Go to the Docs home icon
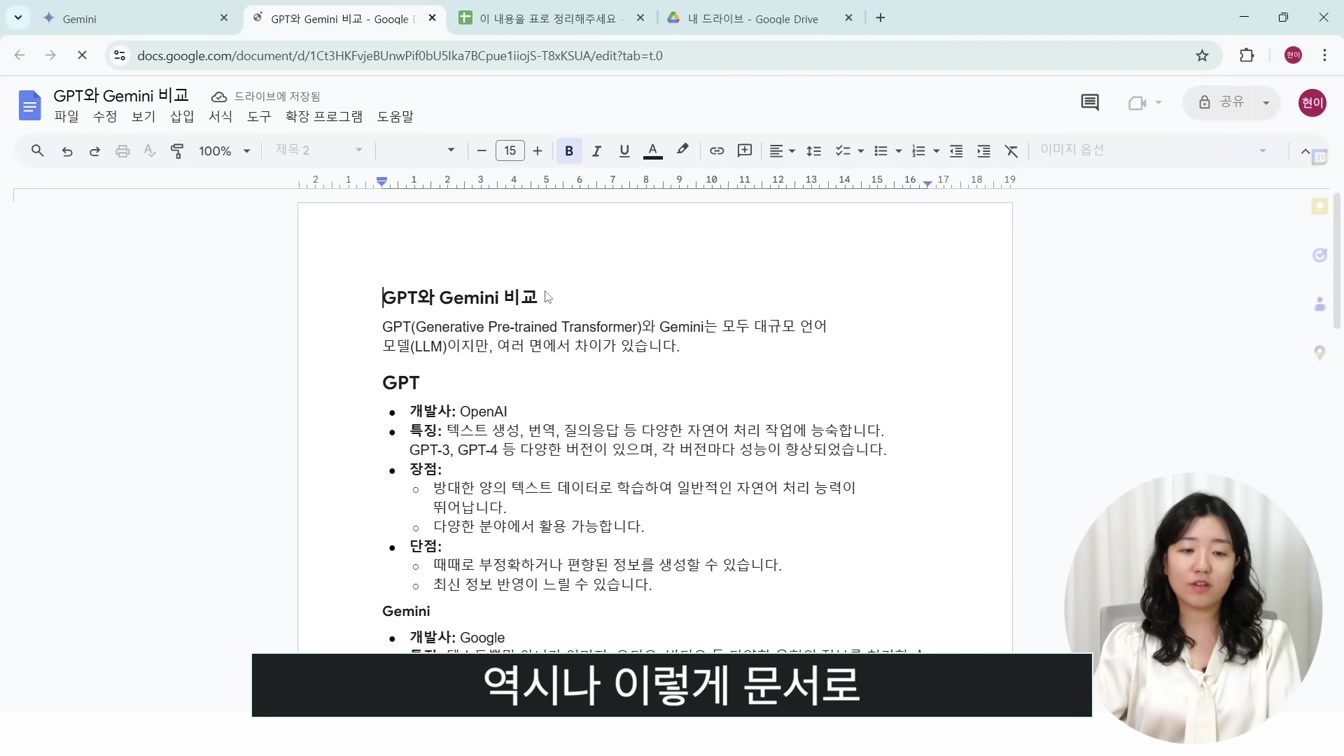Screen dimensions: 1344x756 point(30,105)
